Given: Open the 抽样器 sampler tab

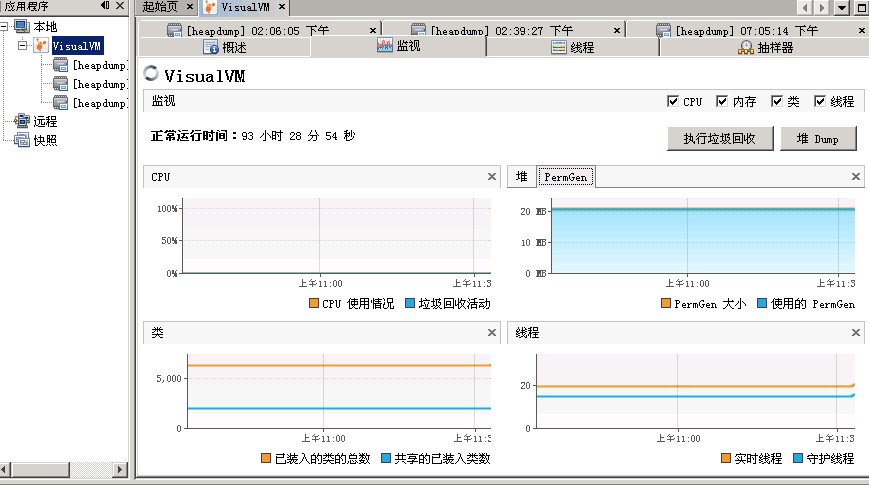Looking at the screenshot, I should tap(765, 47).
